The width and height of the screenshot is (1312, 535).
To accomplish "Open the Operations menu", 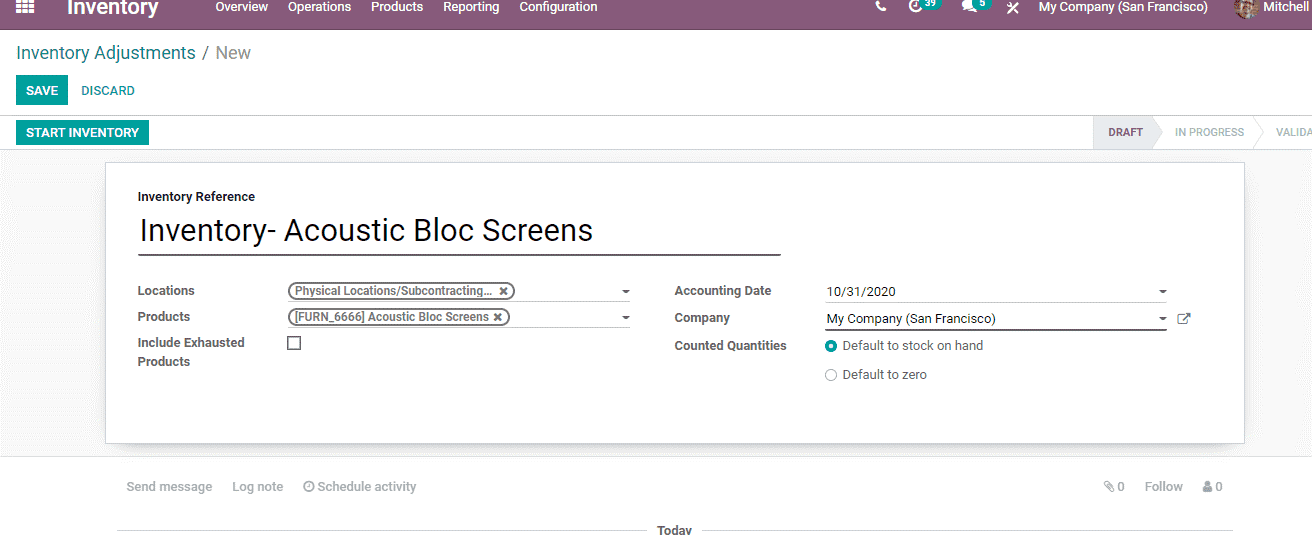I will click(x=319, y=7).
